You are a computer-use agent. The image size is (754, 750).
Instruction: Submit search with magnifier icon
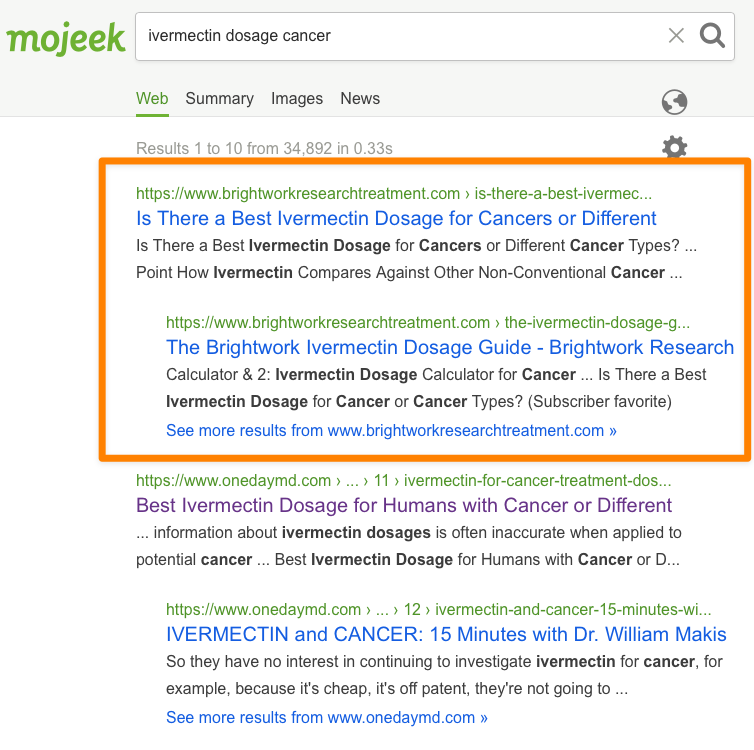point(712,36)
